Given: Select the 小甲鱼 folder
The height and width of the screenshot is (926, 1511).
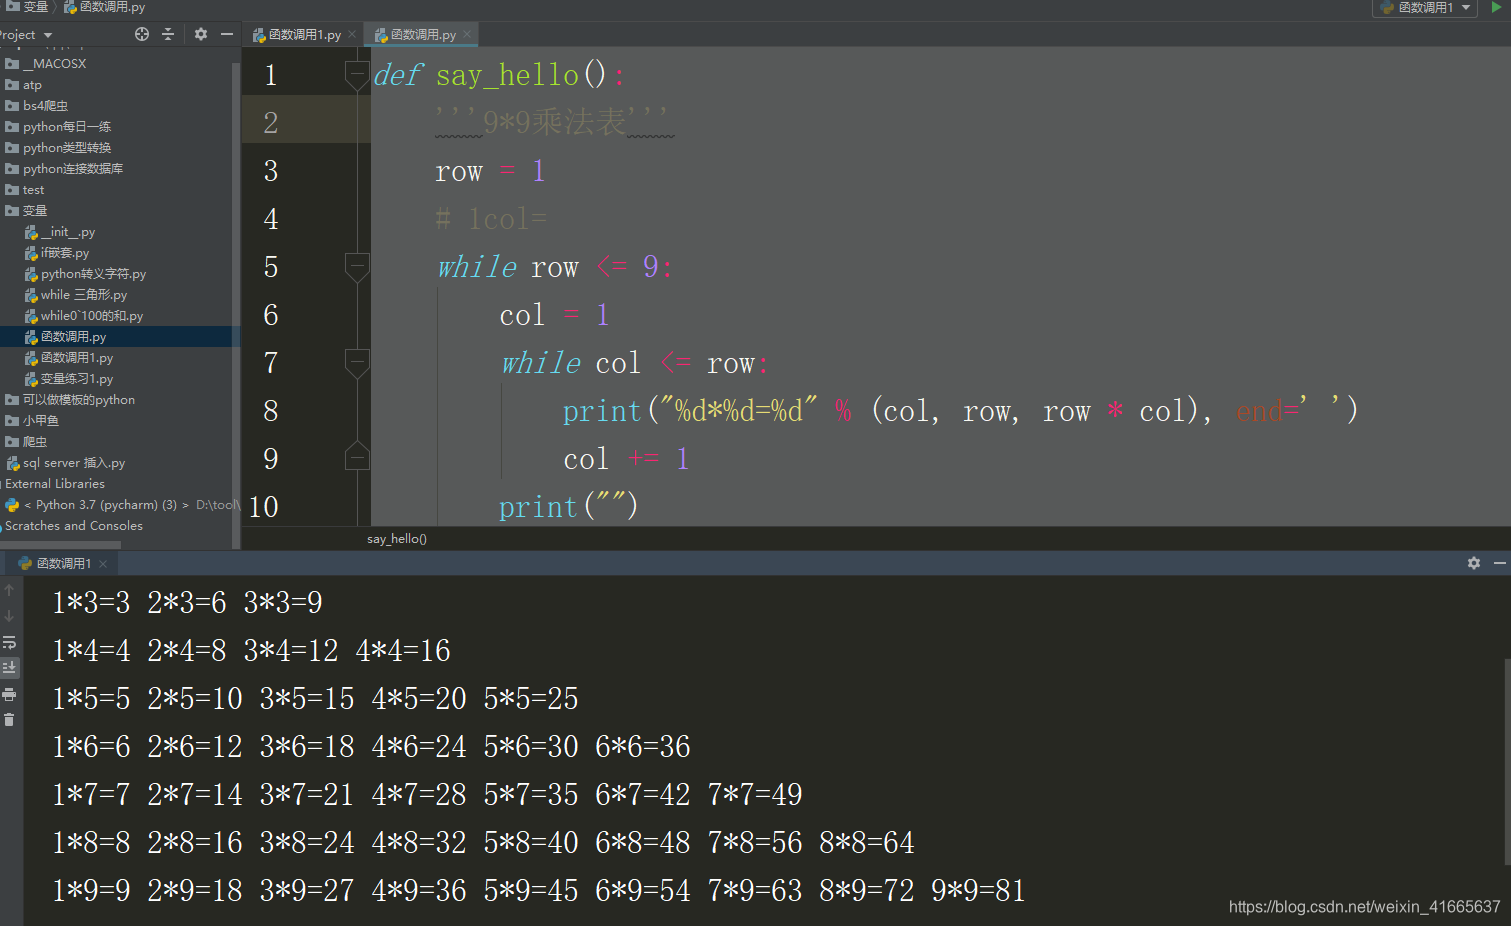Looking at the screenshot, I should 33,421.
